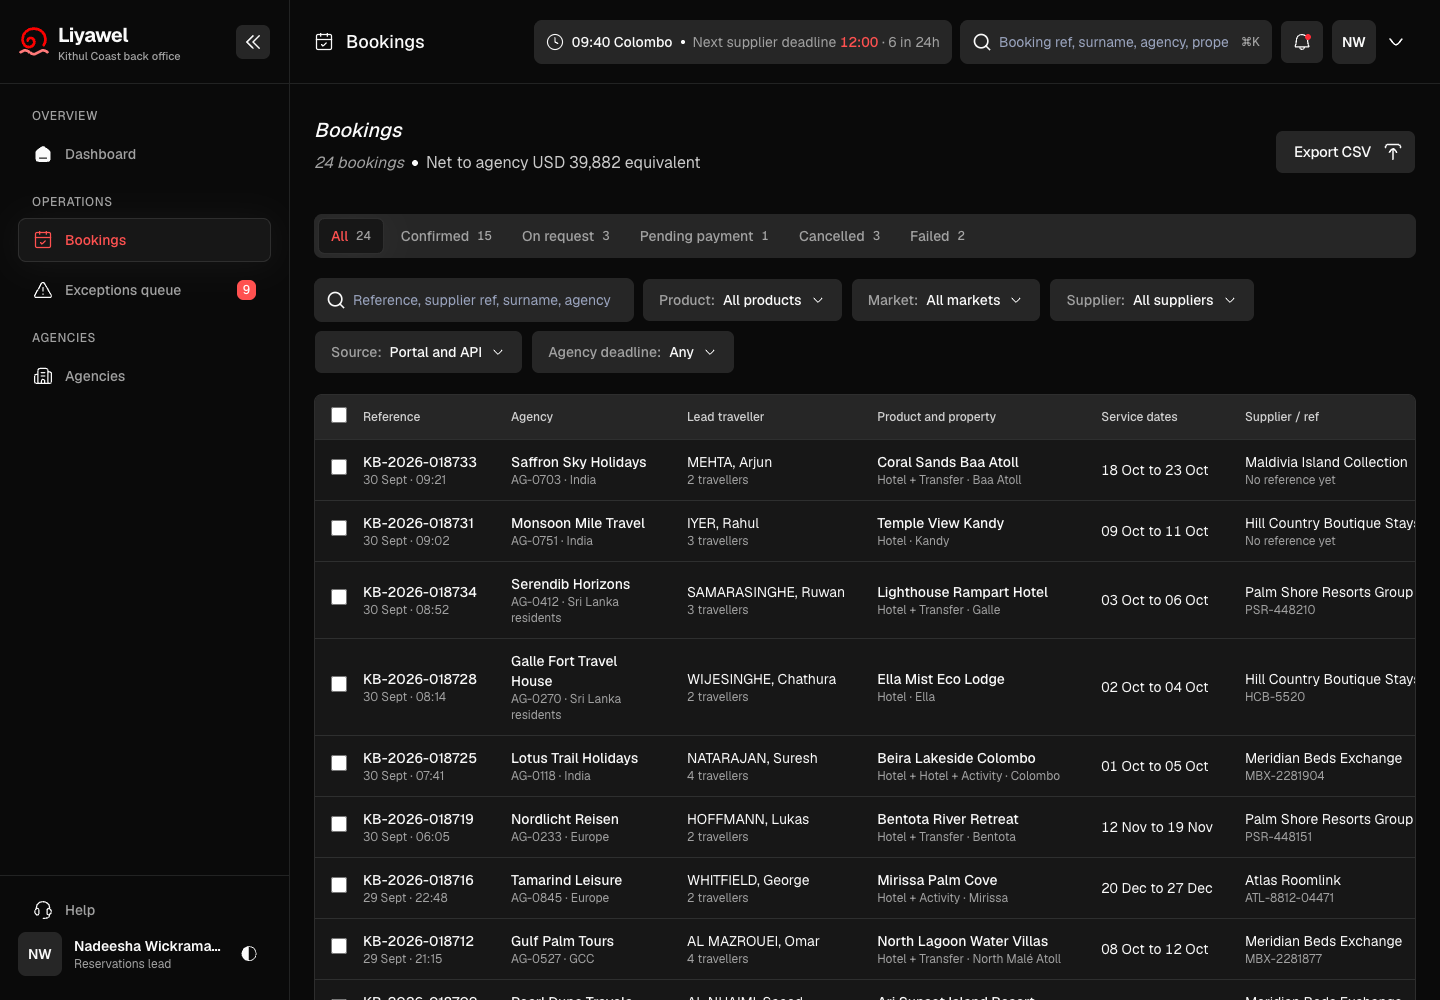Click Bookings item in sidebar

144,240
